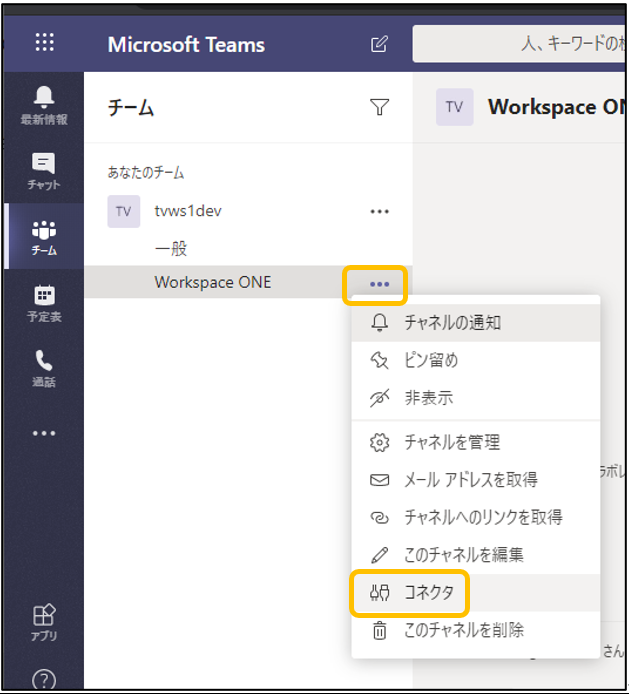Click the Workspace ONE header TV avatar
The width and height of the screenshot is (629, 694).
click(x=455, y=107)
